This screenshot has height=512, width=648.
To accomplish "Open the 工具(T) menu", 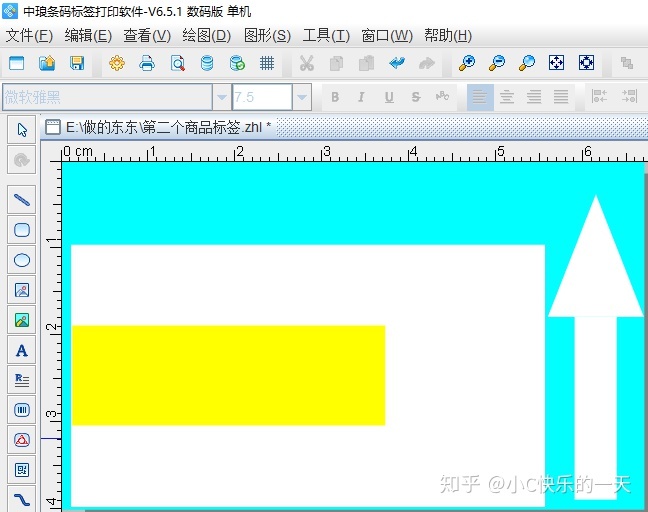I will coord(326,36).
